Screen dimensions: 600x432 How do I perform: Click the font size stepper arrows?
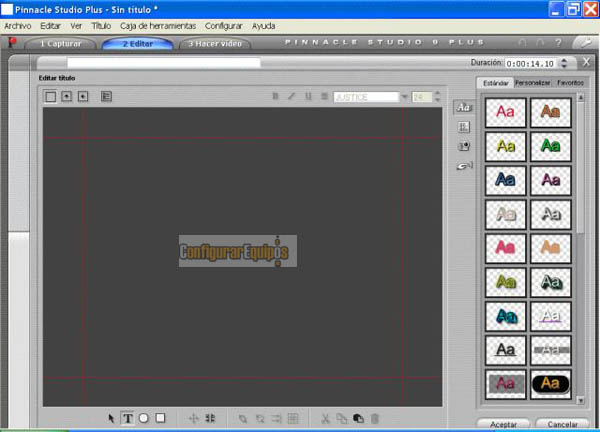[x=437, y=97]
